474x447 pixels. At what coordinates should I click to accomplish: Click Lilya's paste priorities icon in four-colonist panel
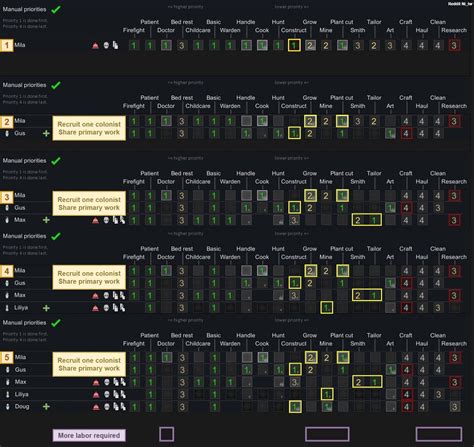click(122, 308)
